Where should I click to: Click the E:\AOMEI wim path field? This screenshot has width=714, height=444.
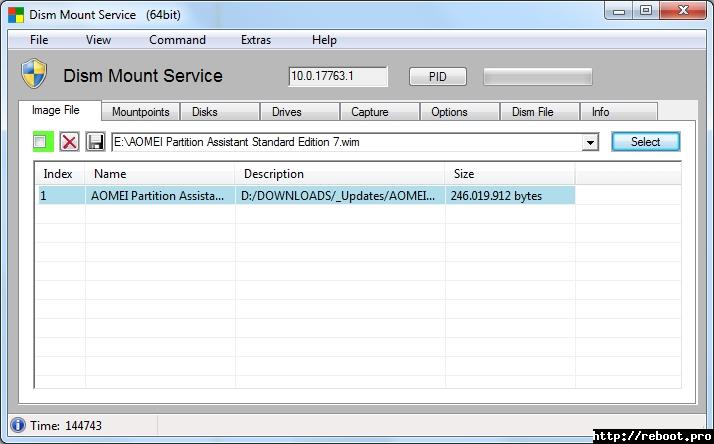pyautogui.click(x=347, y=142)
